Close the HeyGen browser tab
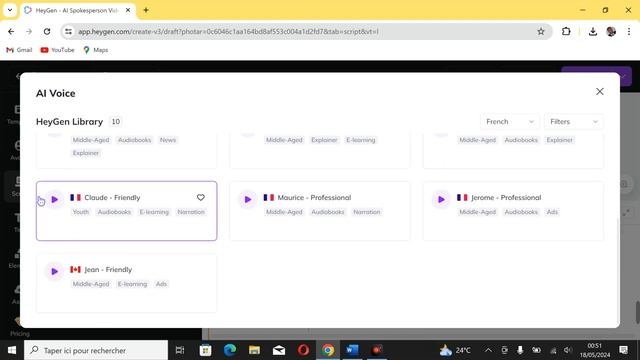The image size is (640, 360). pos(128,10)
